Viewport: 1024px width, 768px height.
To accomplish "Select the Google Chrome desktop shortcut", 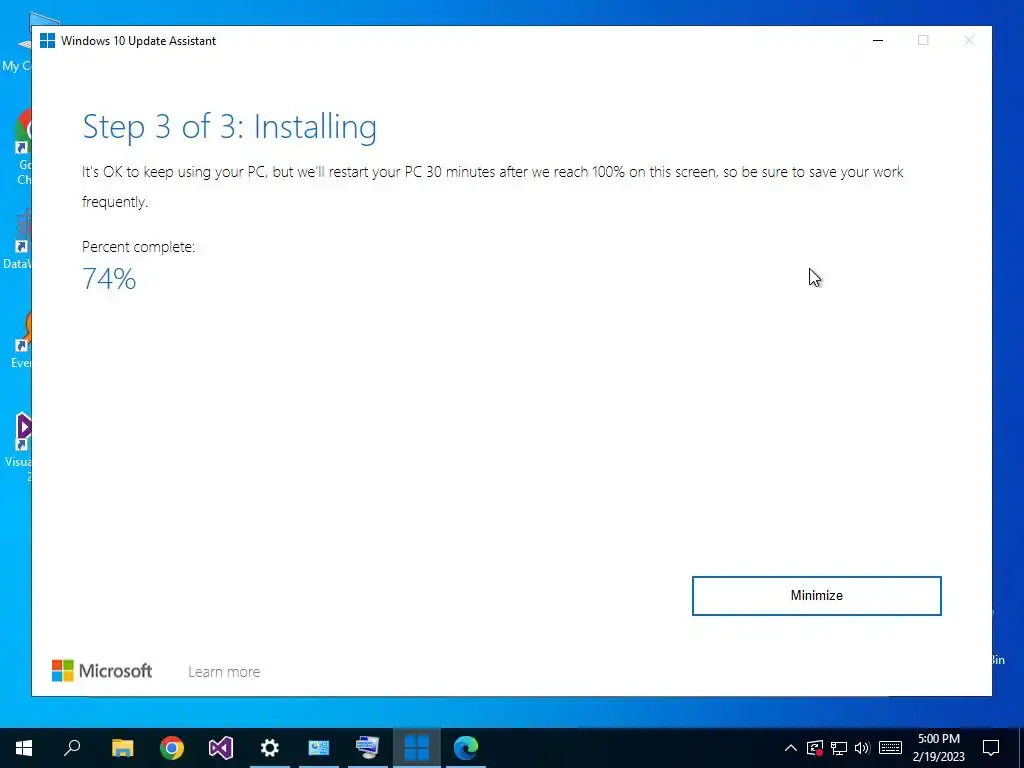I will (23, 147).
